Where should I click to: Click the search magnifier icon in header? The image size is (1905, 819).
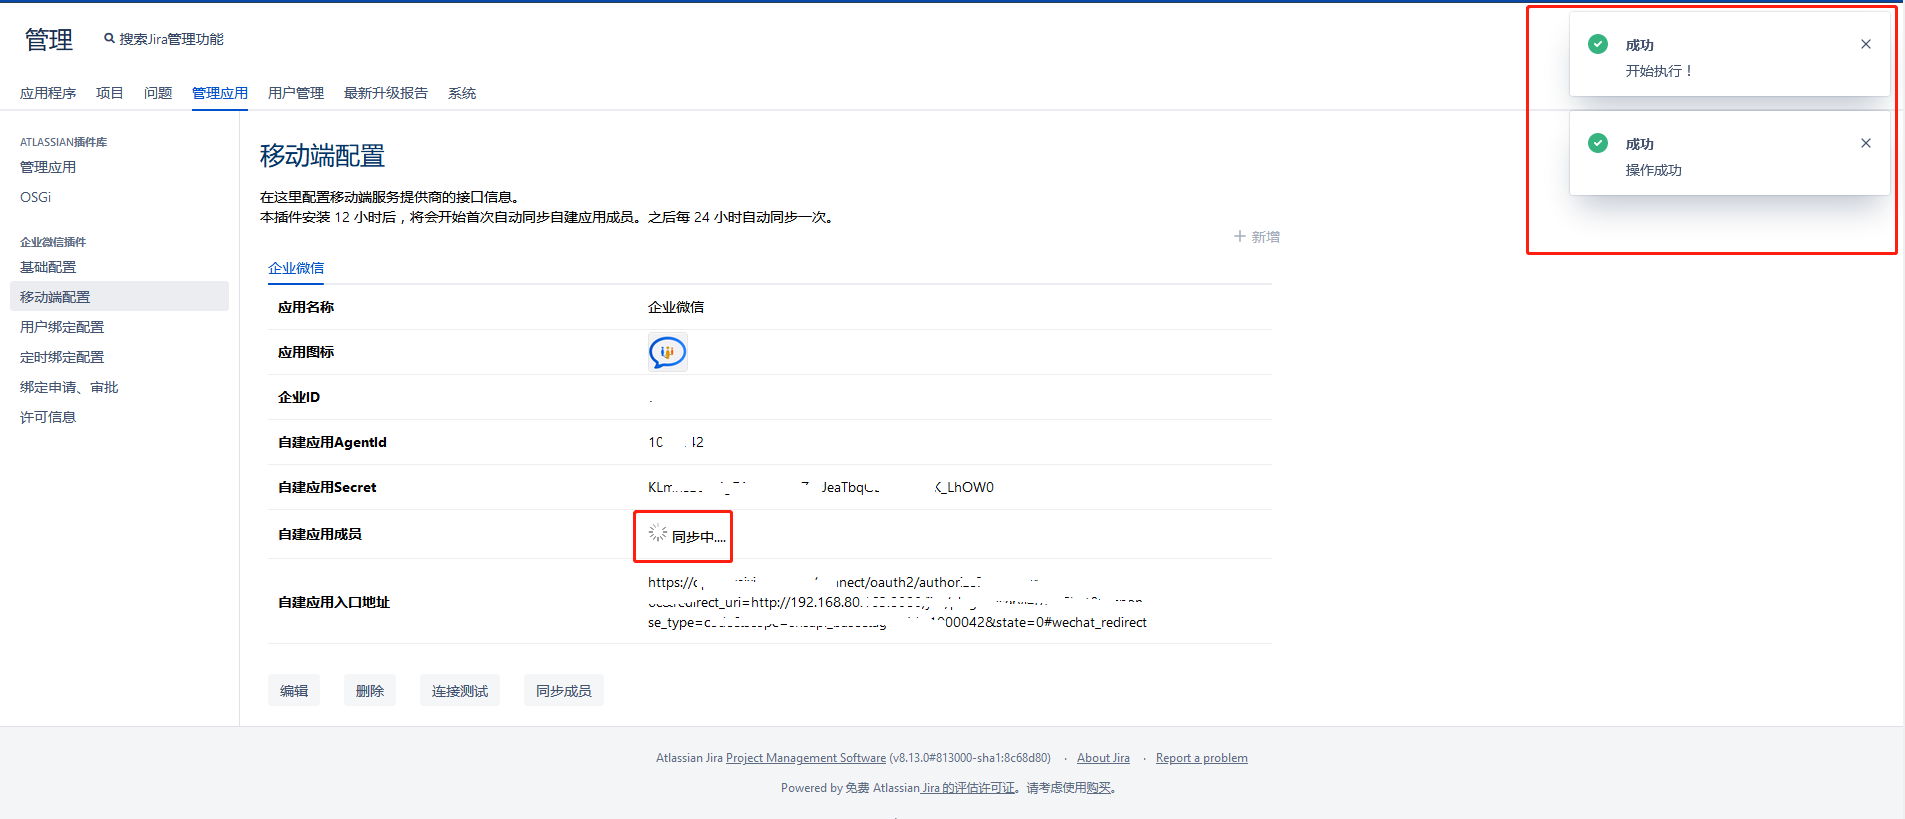(109, 39)
